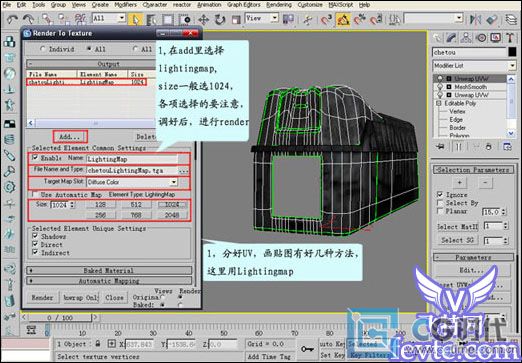Expand the Automatic Mapping rollout

point(109,281)
